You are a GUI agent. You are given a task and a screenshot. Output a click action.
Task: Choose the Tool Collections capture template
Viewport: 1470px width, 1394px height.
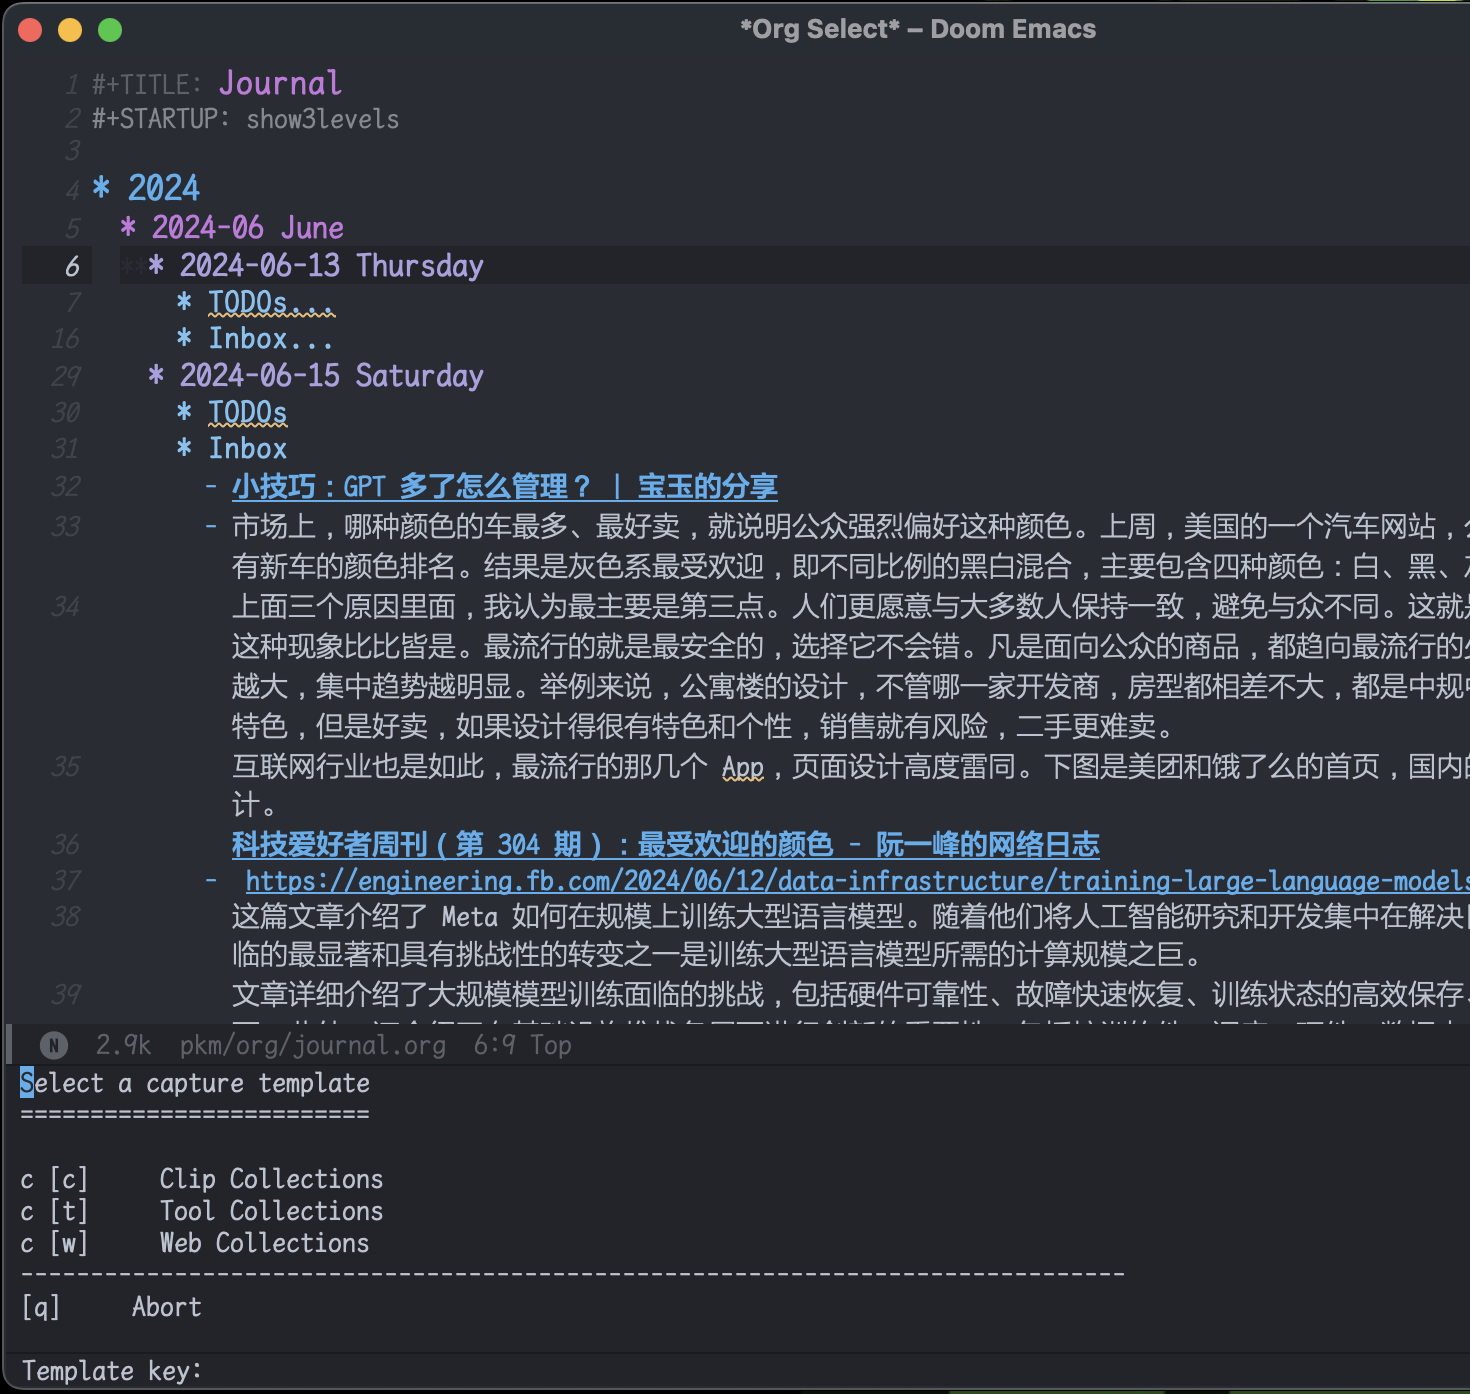[270, 1211]
